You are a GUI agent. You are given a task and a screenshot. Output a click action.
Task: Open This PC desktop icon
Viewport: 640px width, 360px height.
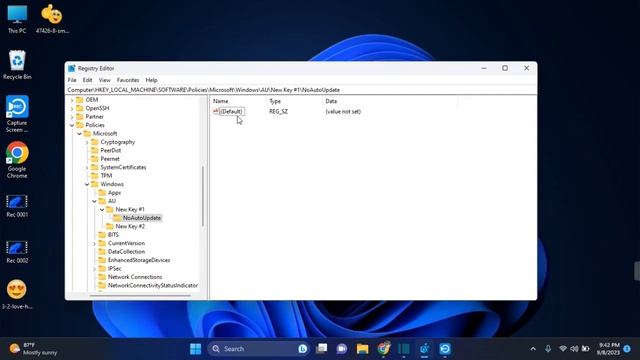click(x=17, y=19)
